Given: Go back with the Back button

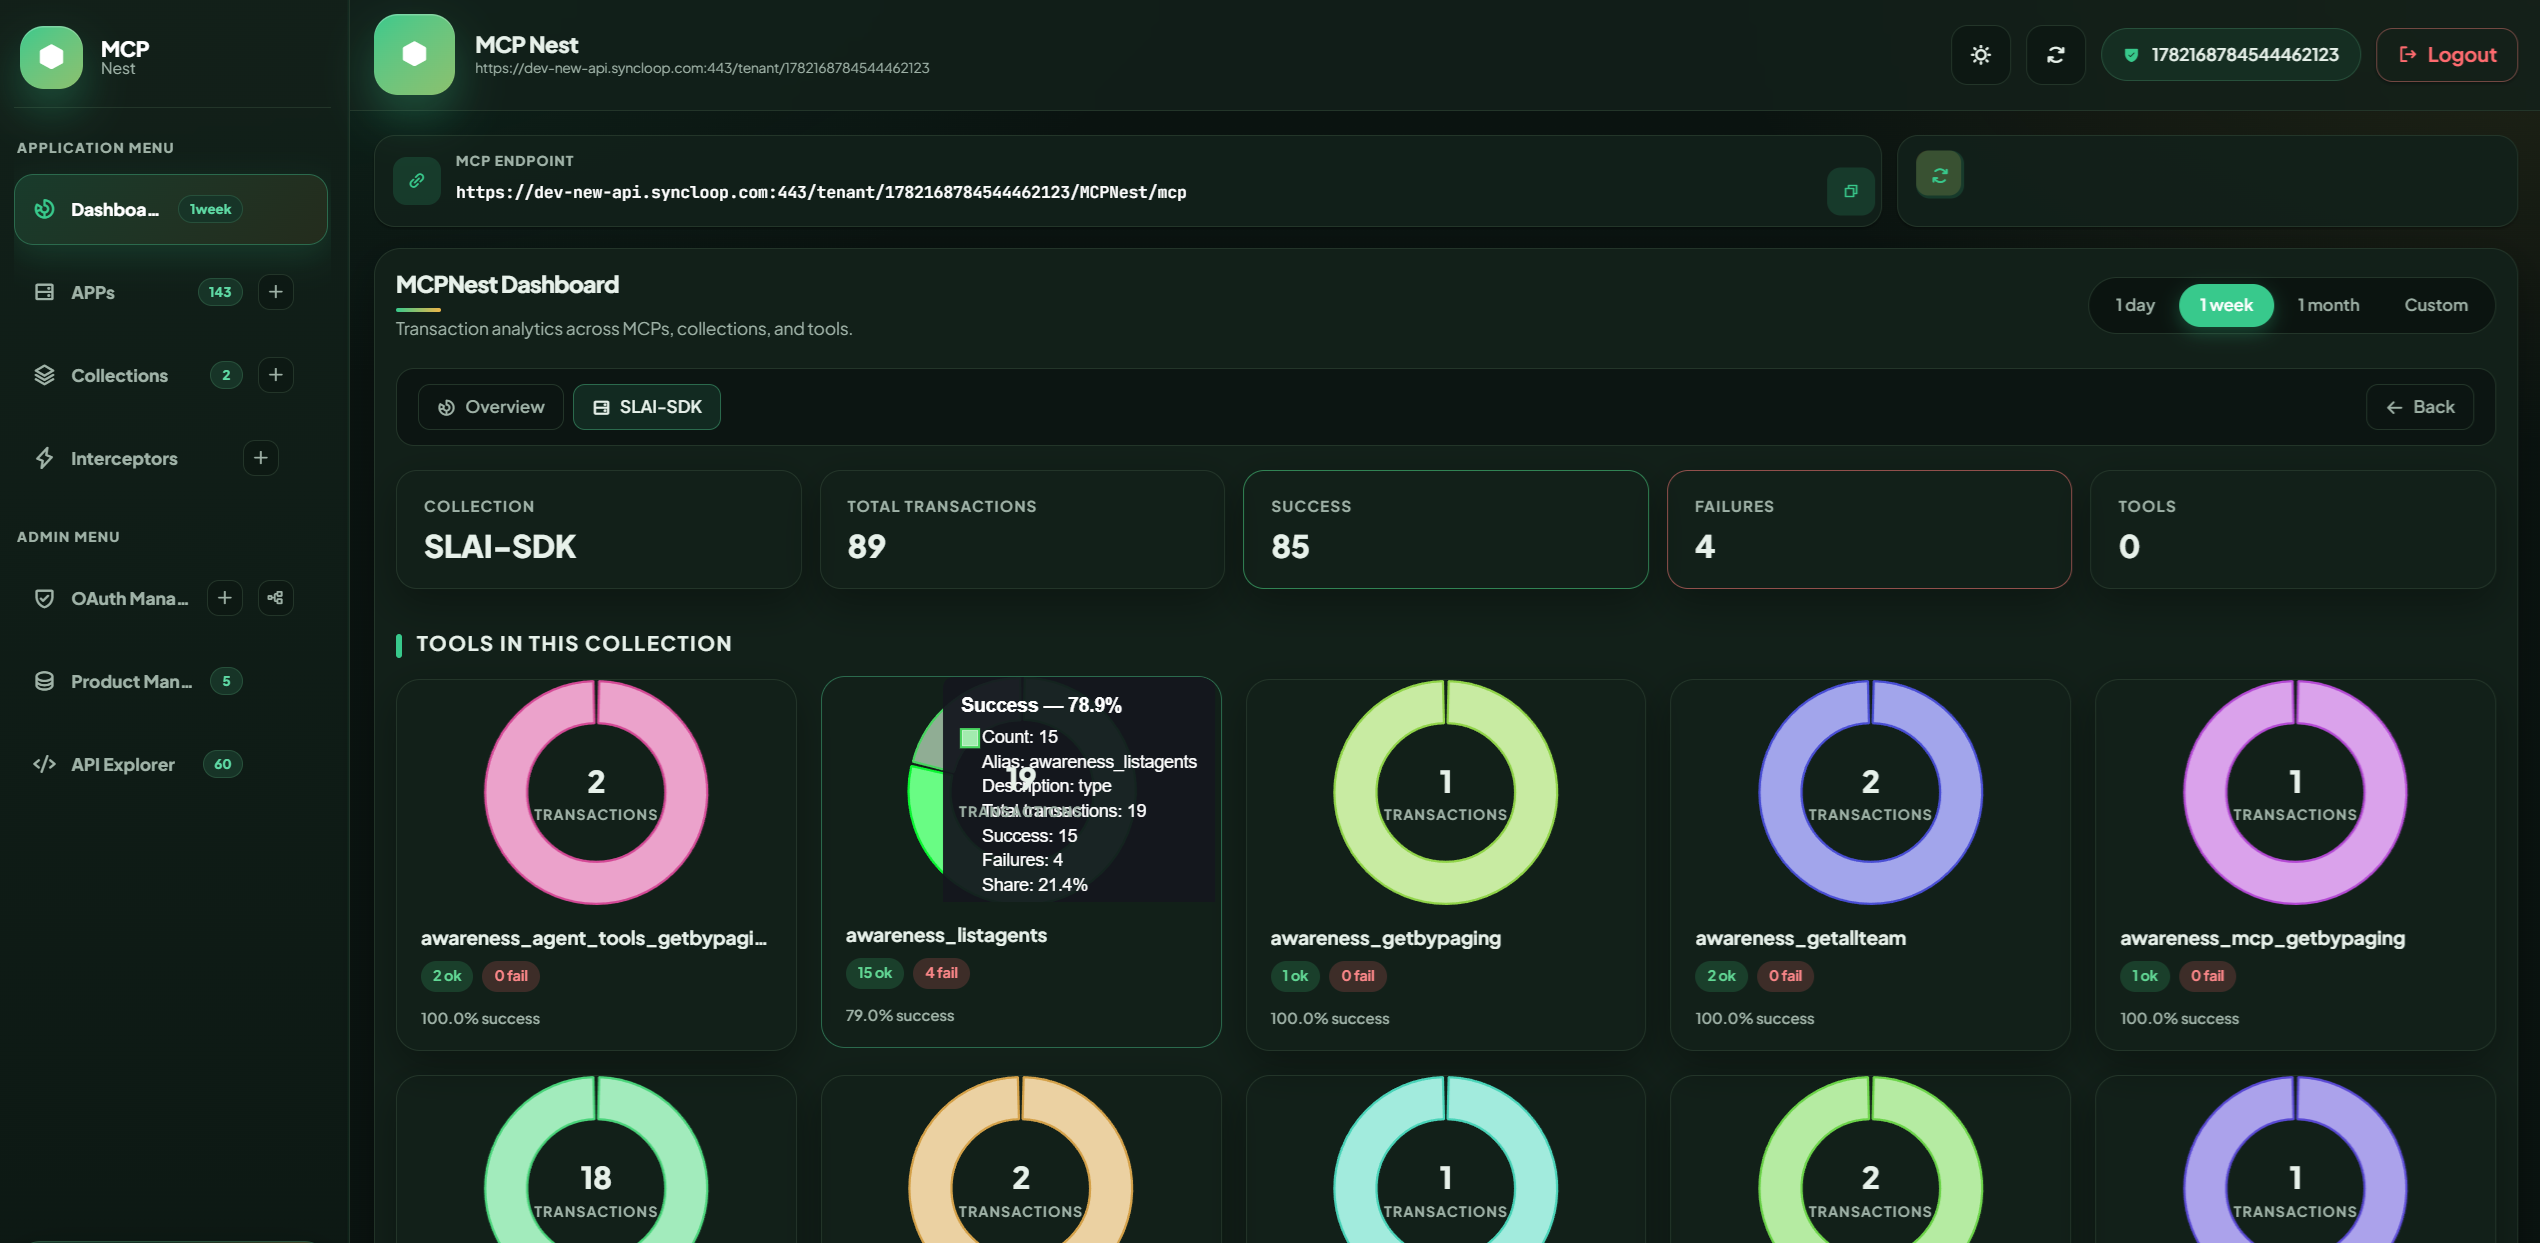Looking at the screenshot, I should [x=2419, y=407].
